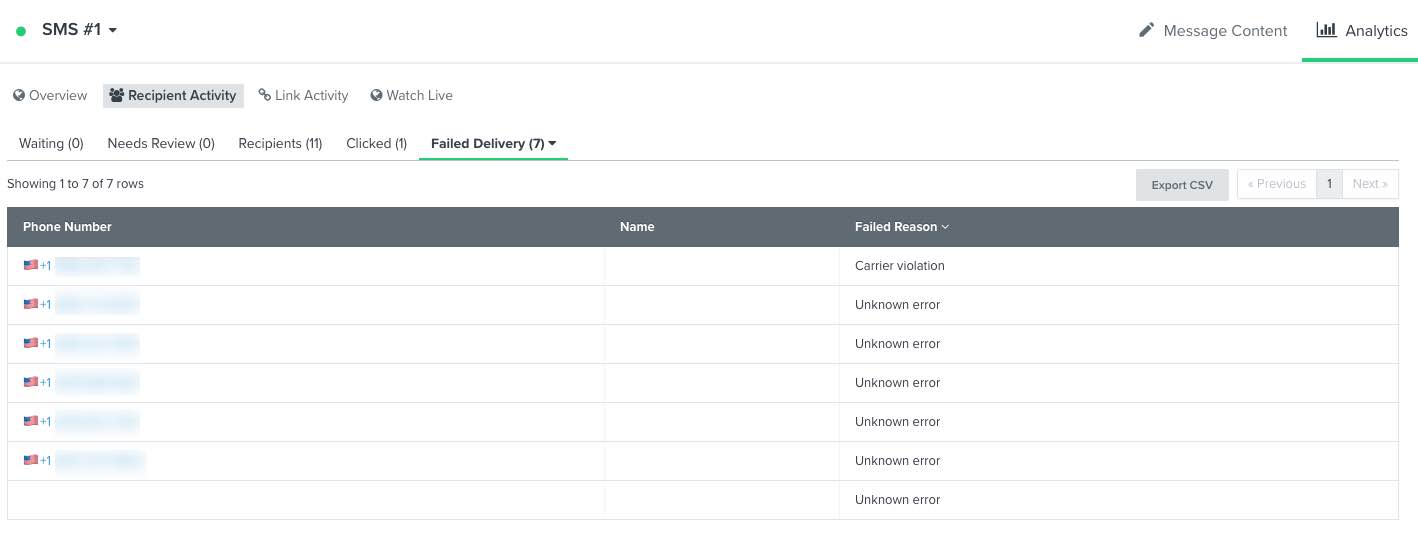
Task: Sort by the Failed Reason column chevron
Action: coord(945,227)
